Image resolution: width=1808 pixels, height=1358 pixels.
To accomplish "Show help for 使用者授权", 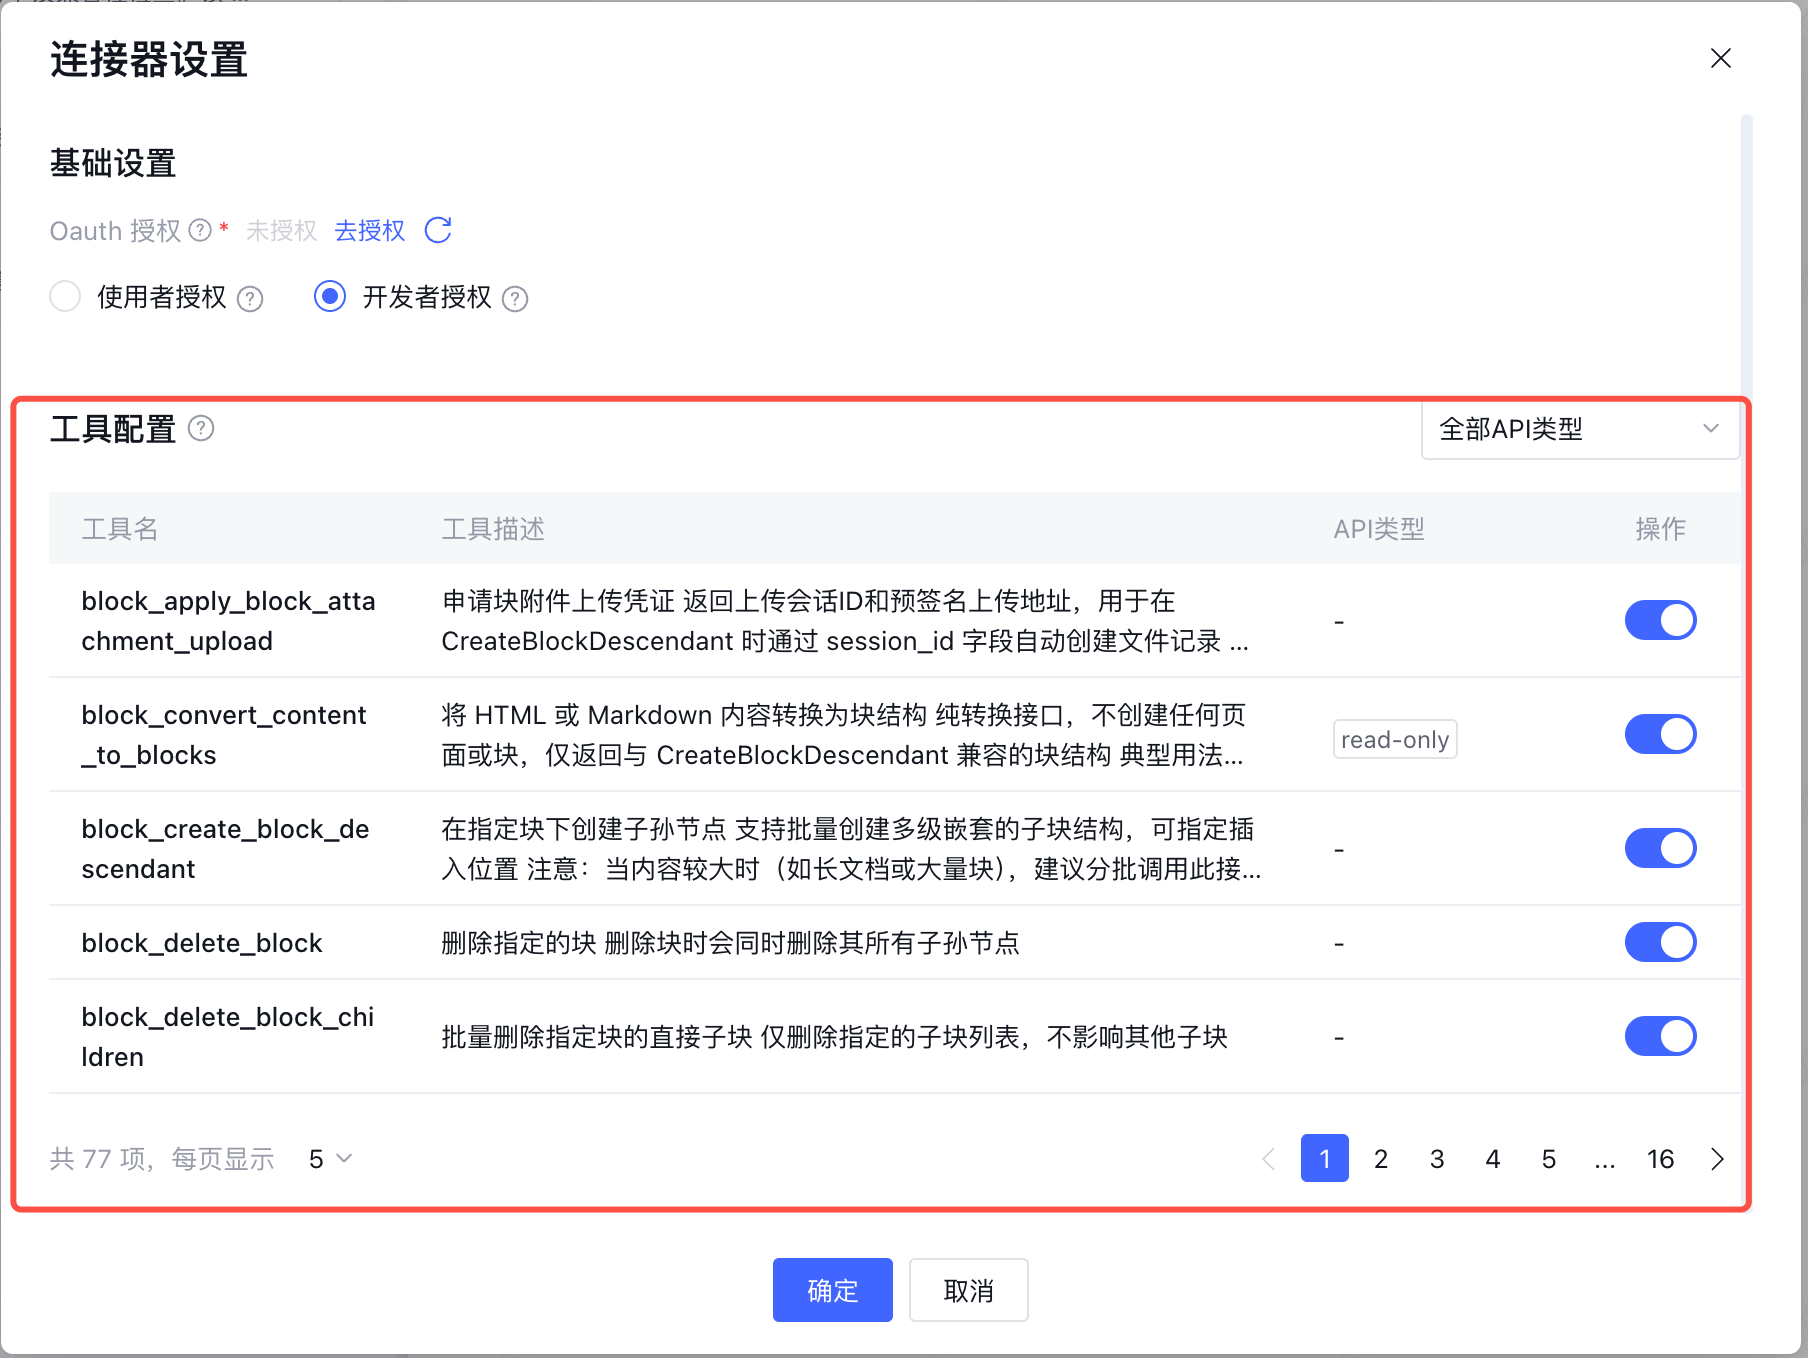I will pyautogui.click(x=250, y=298).
